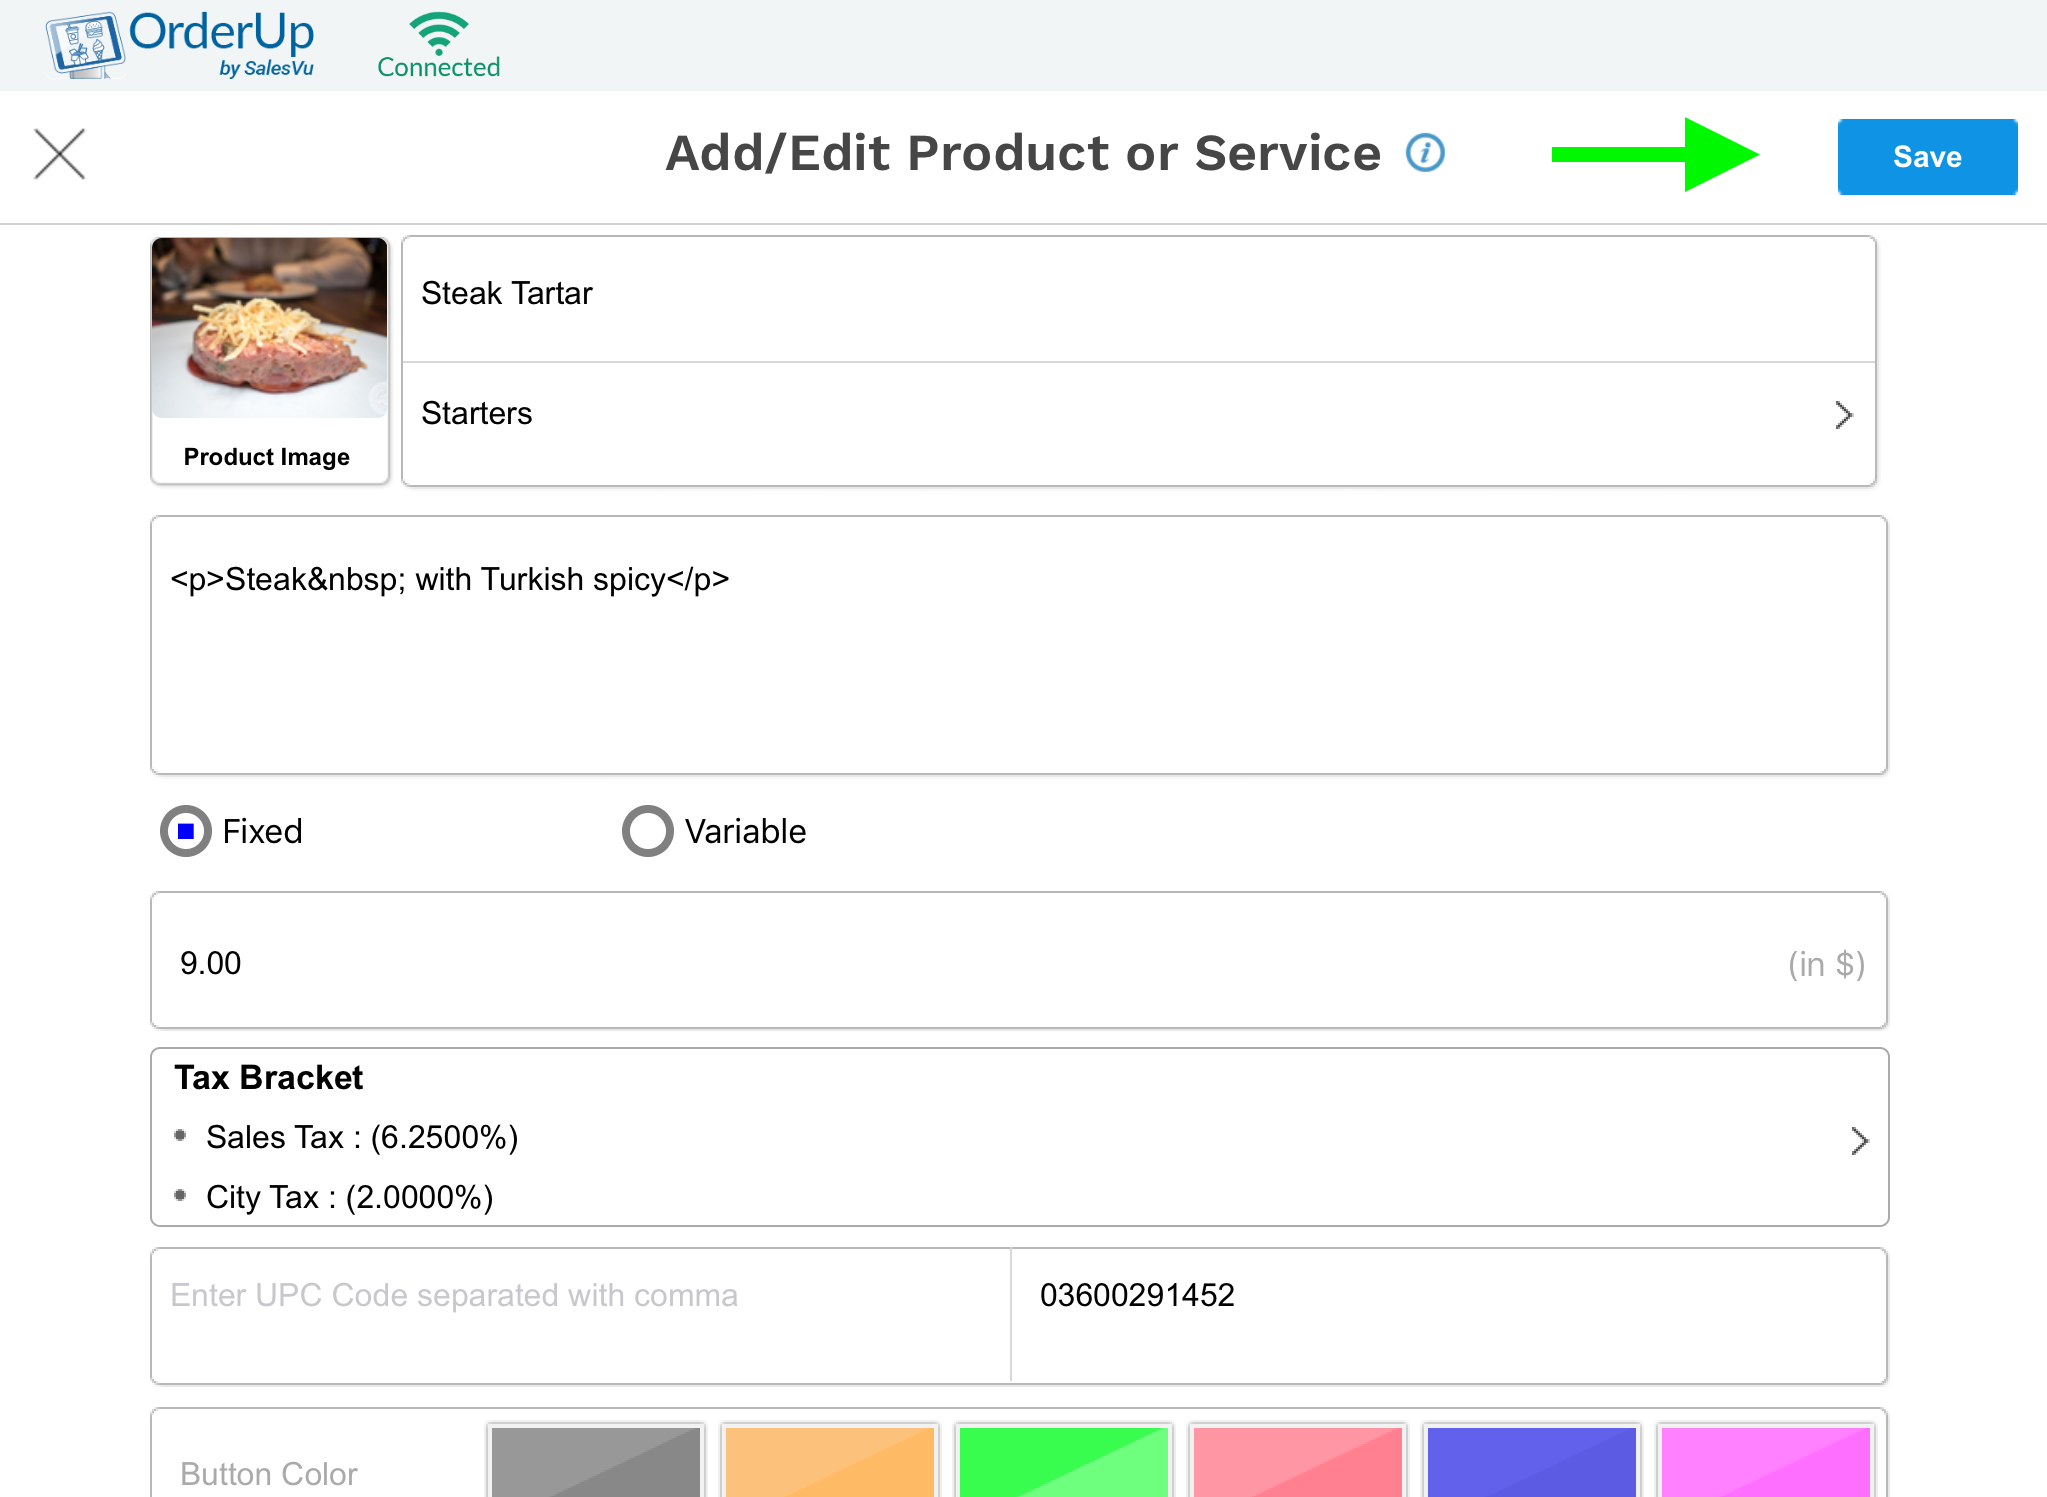Open the Starters category chevron
This screenshot has height=1497, width=2047.
pos(1843,415)
